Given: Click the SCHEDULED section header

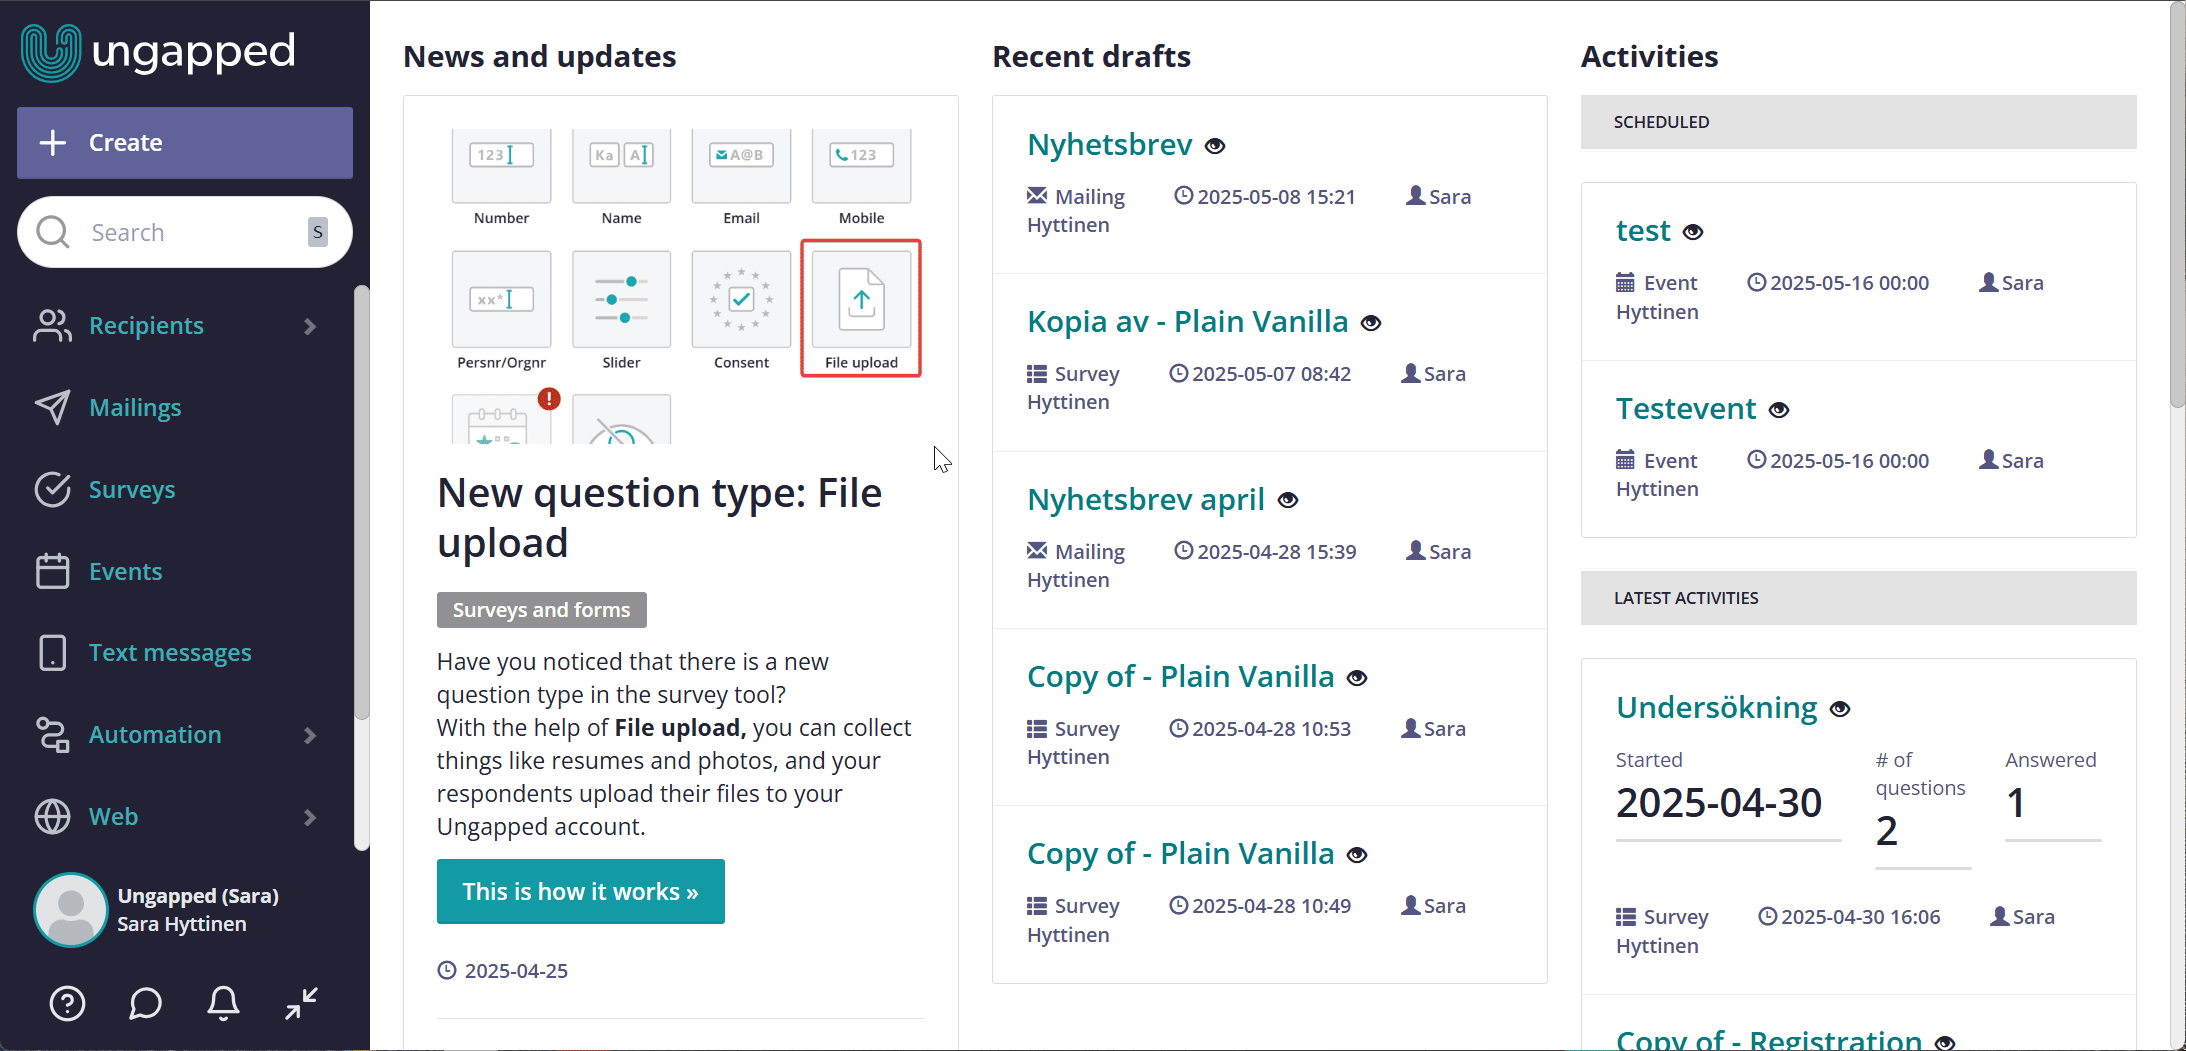Looking at the screenshot, I should [1858, 122].
